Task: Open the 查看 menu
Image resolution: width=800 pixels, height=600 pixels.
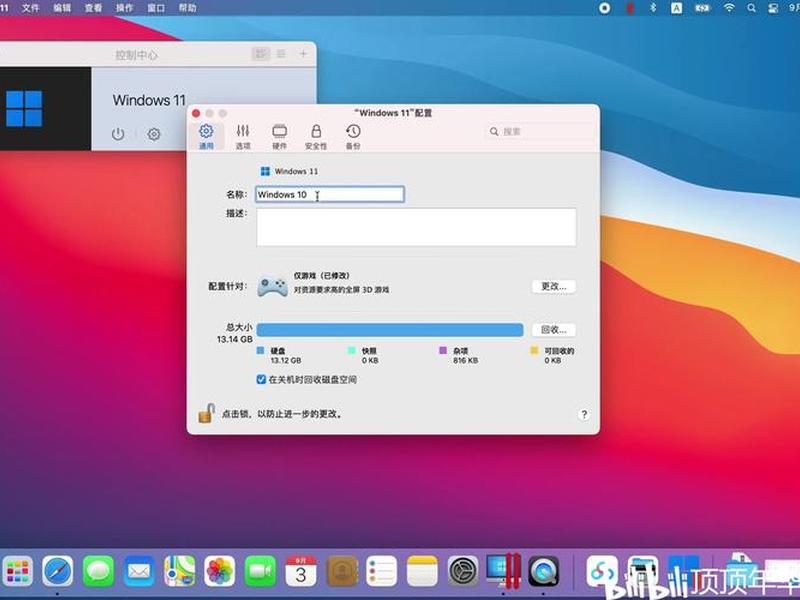Action: 93,8
